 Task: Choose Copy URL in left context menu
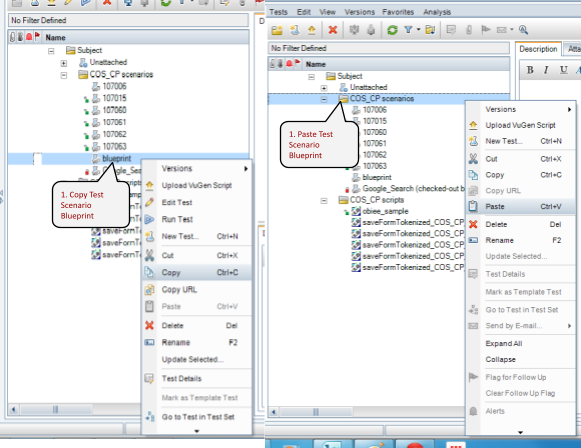pyautogui.click(x=197, y=289)
